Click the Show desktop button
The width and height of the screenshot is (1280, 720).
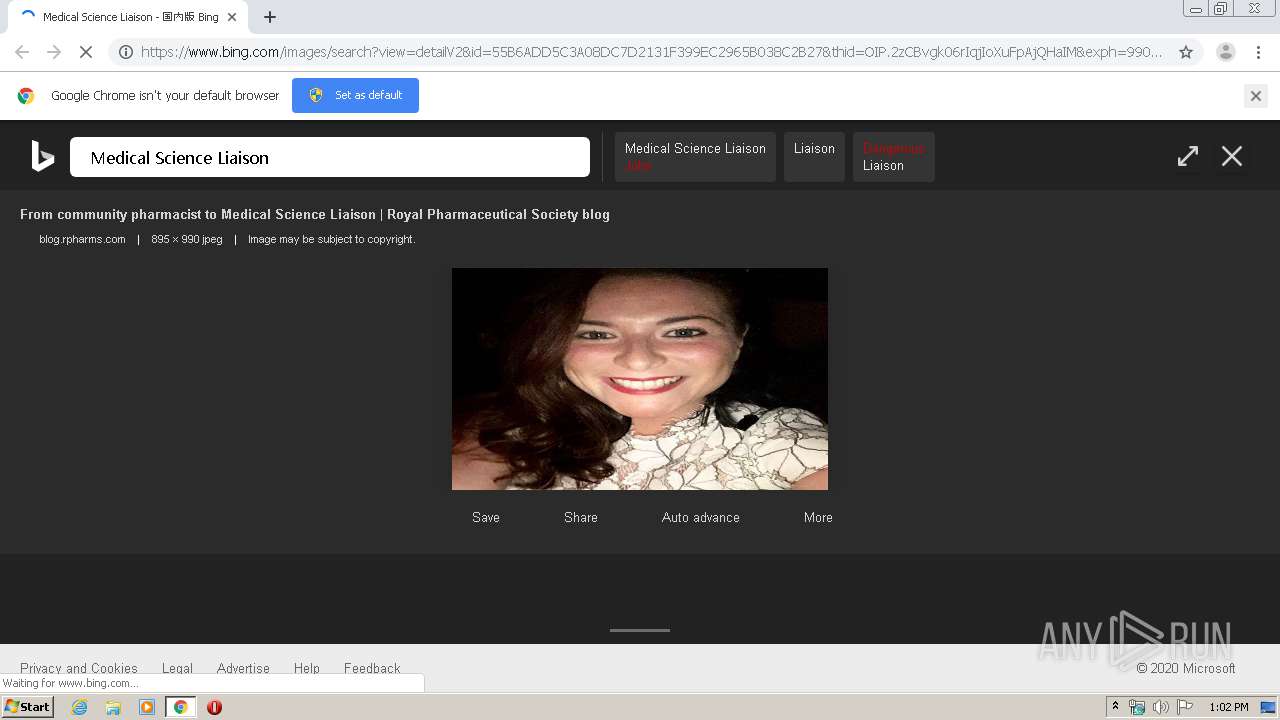click(1270, 707)
